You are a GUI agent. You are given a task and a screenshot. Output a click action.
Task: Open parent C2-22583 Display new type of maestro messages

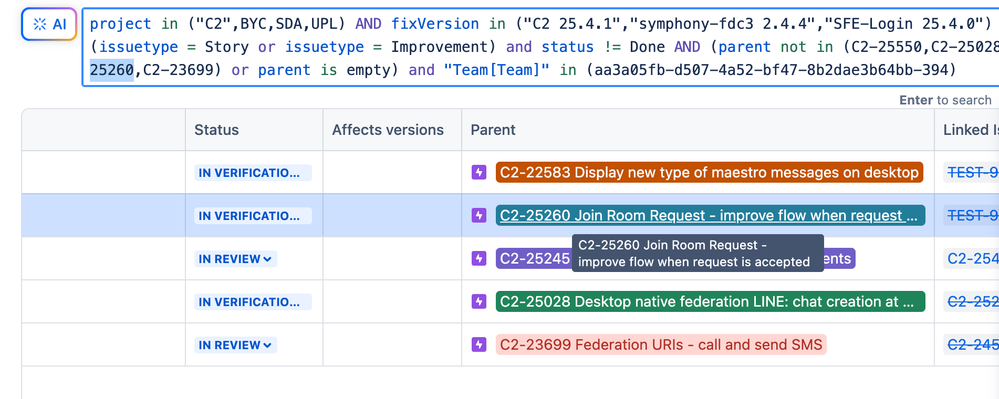point(709,172)
